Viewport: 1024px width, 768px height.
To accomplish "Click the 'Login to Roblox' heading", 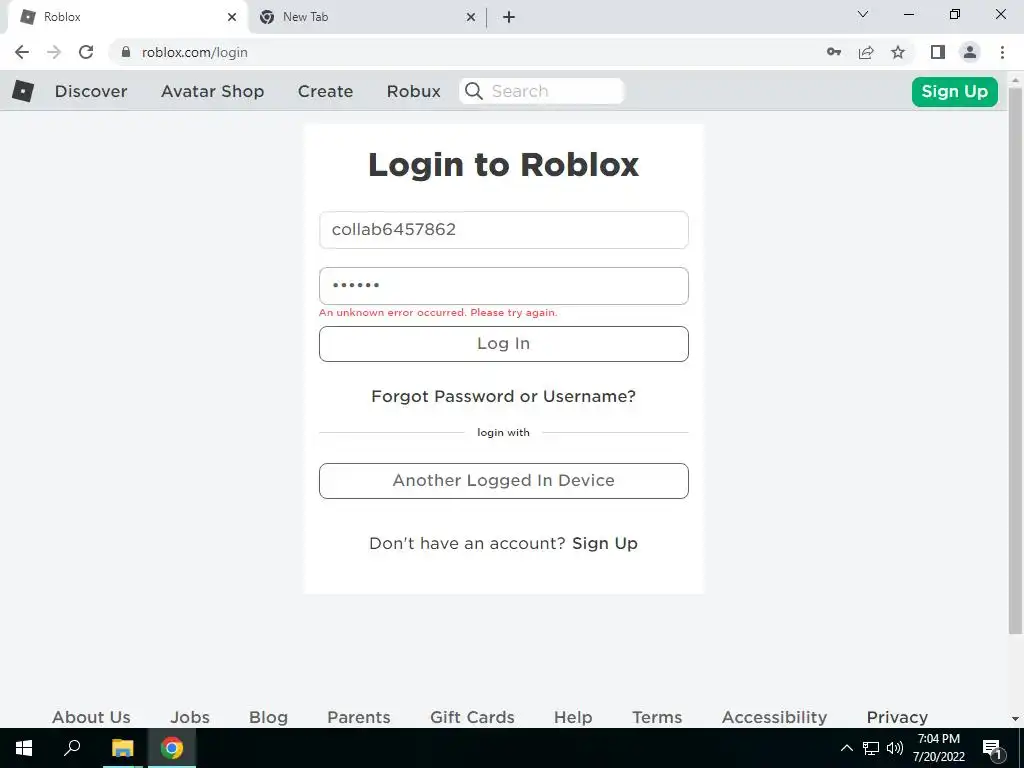I will (504, 164).
